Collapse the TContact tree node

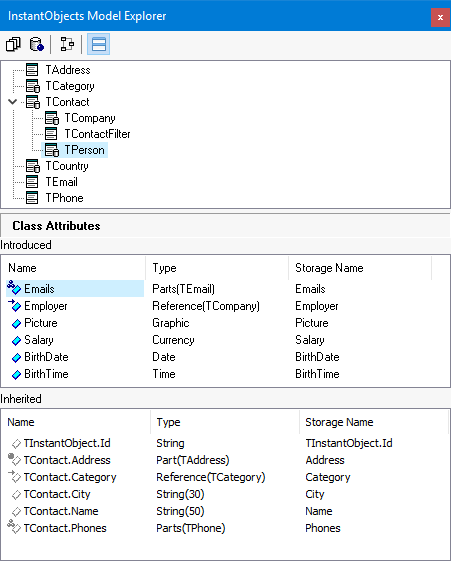[13, 102]
